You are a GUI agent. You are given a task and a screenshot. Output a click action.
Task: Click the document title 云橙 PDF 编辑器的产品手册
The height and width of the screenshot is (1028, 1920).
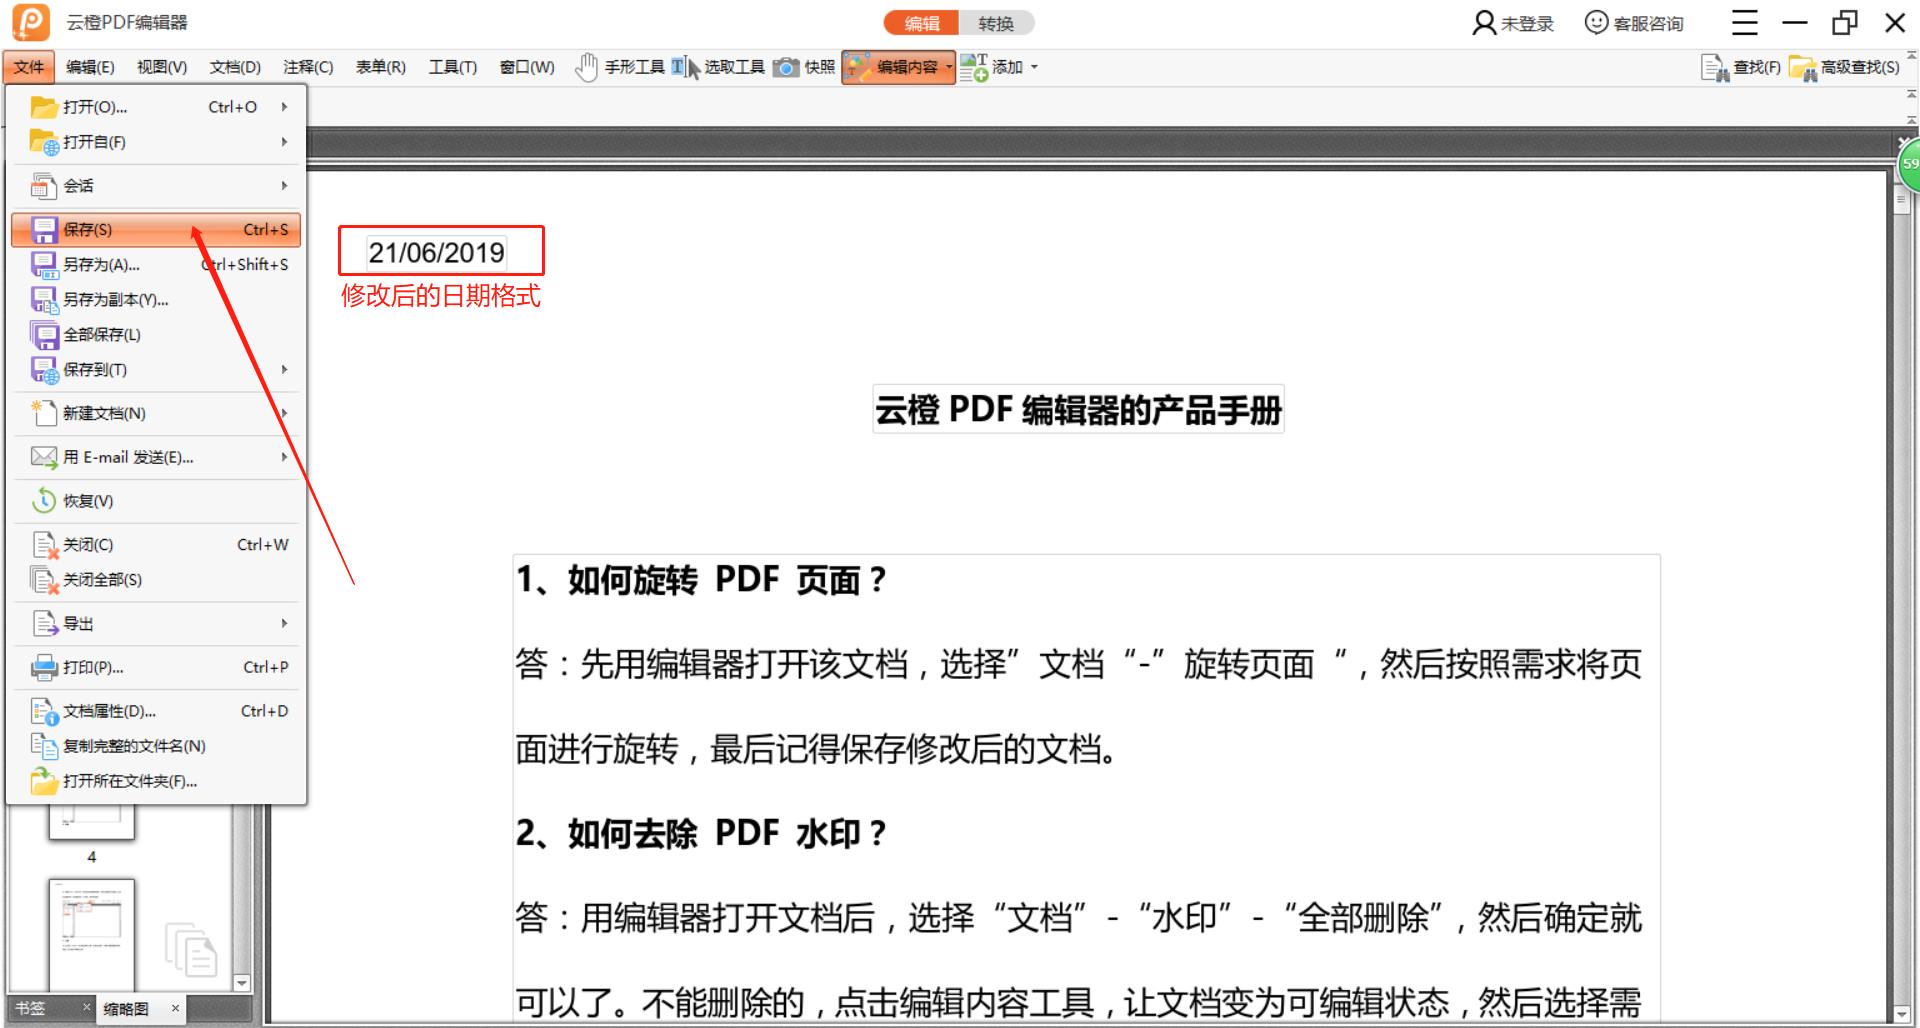pos(1078,409)
